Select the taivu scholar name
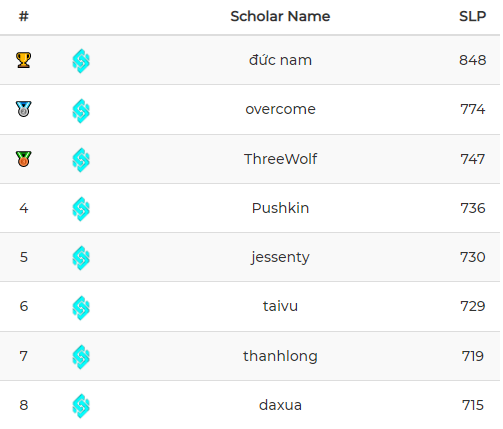Viewport: 503px width, 429px height. coord(280,306)
